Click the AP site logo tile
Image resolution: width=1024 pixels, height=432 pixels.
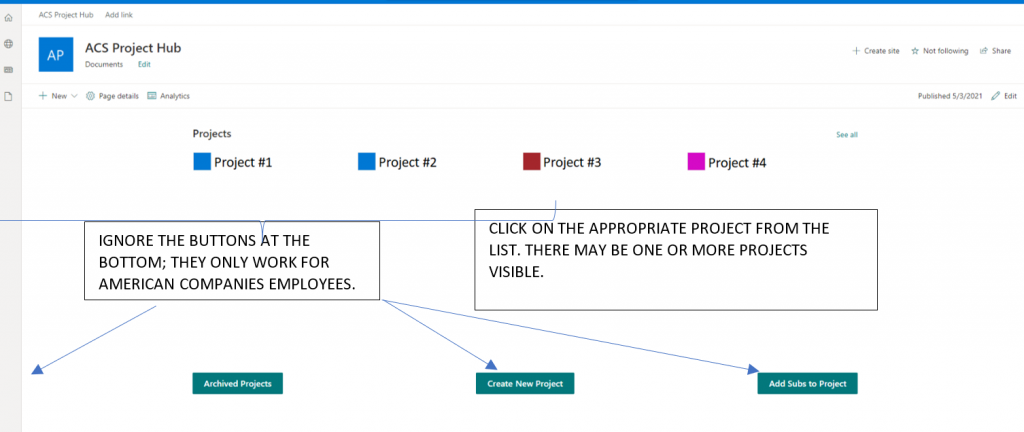(56, 54)
